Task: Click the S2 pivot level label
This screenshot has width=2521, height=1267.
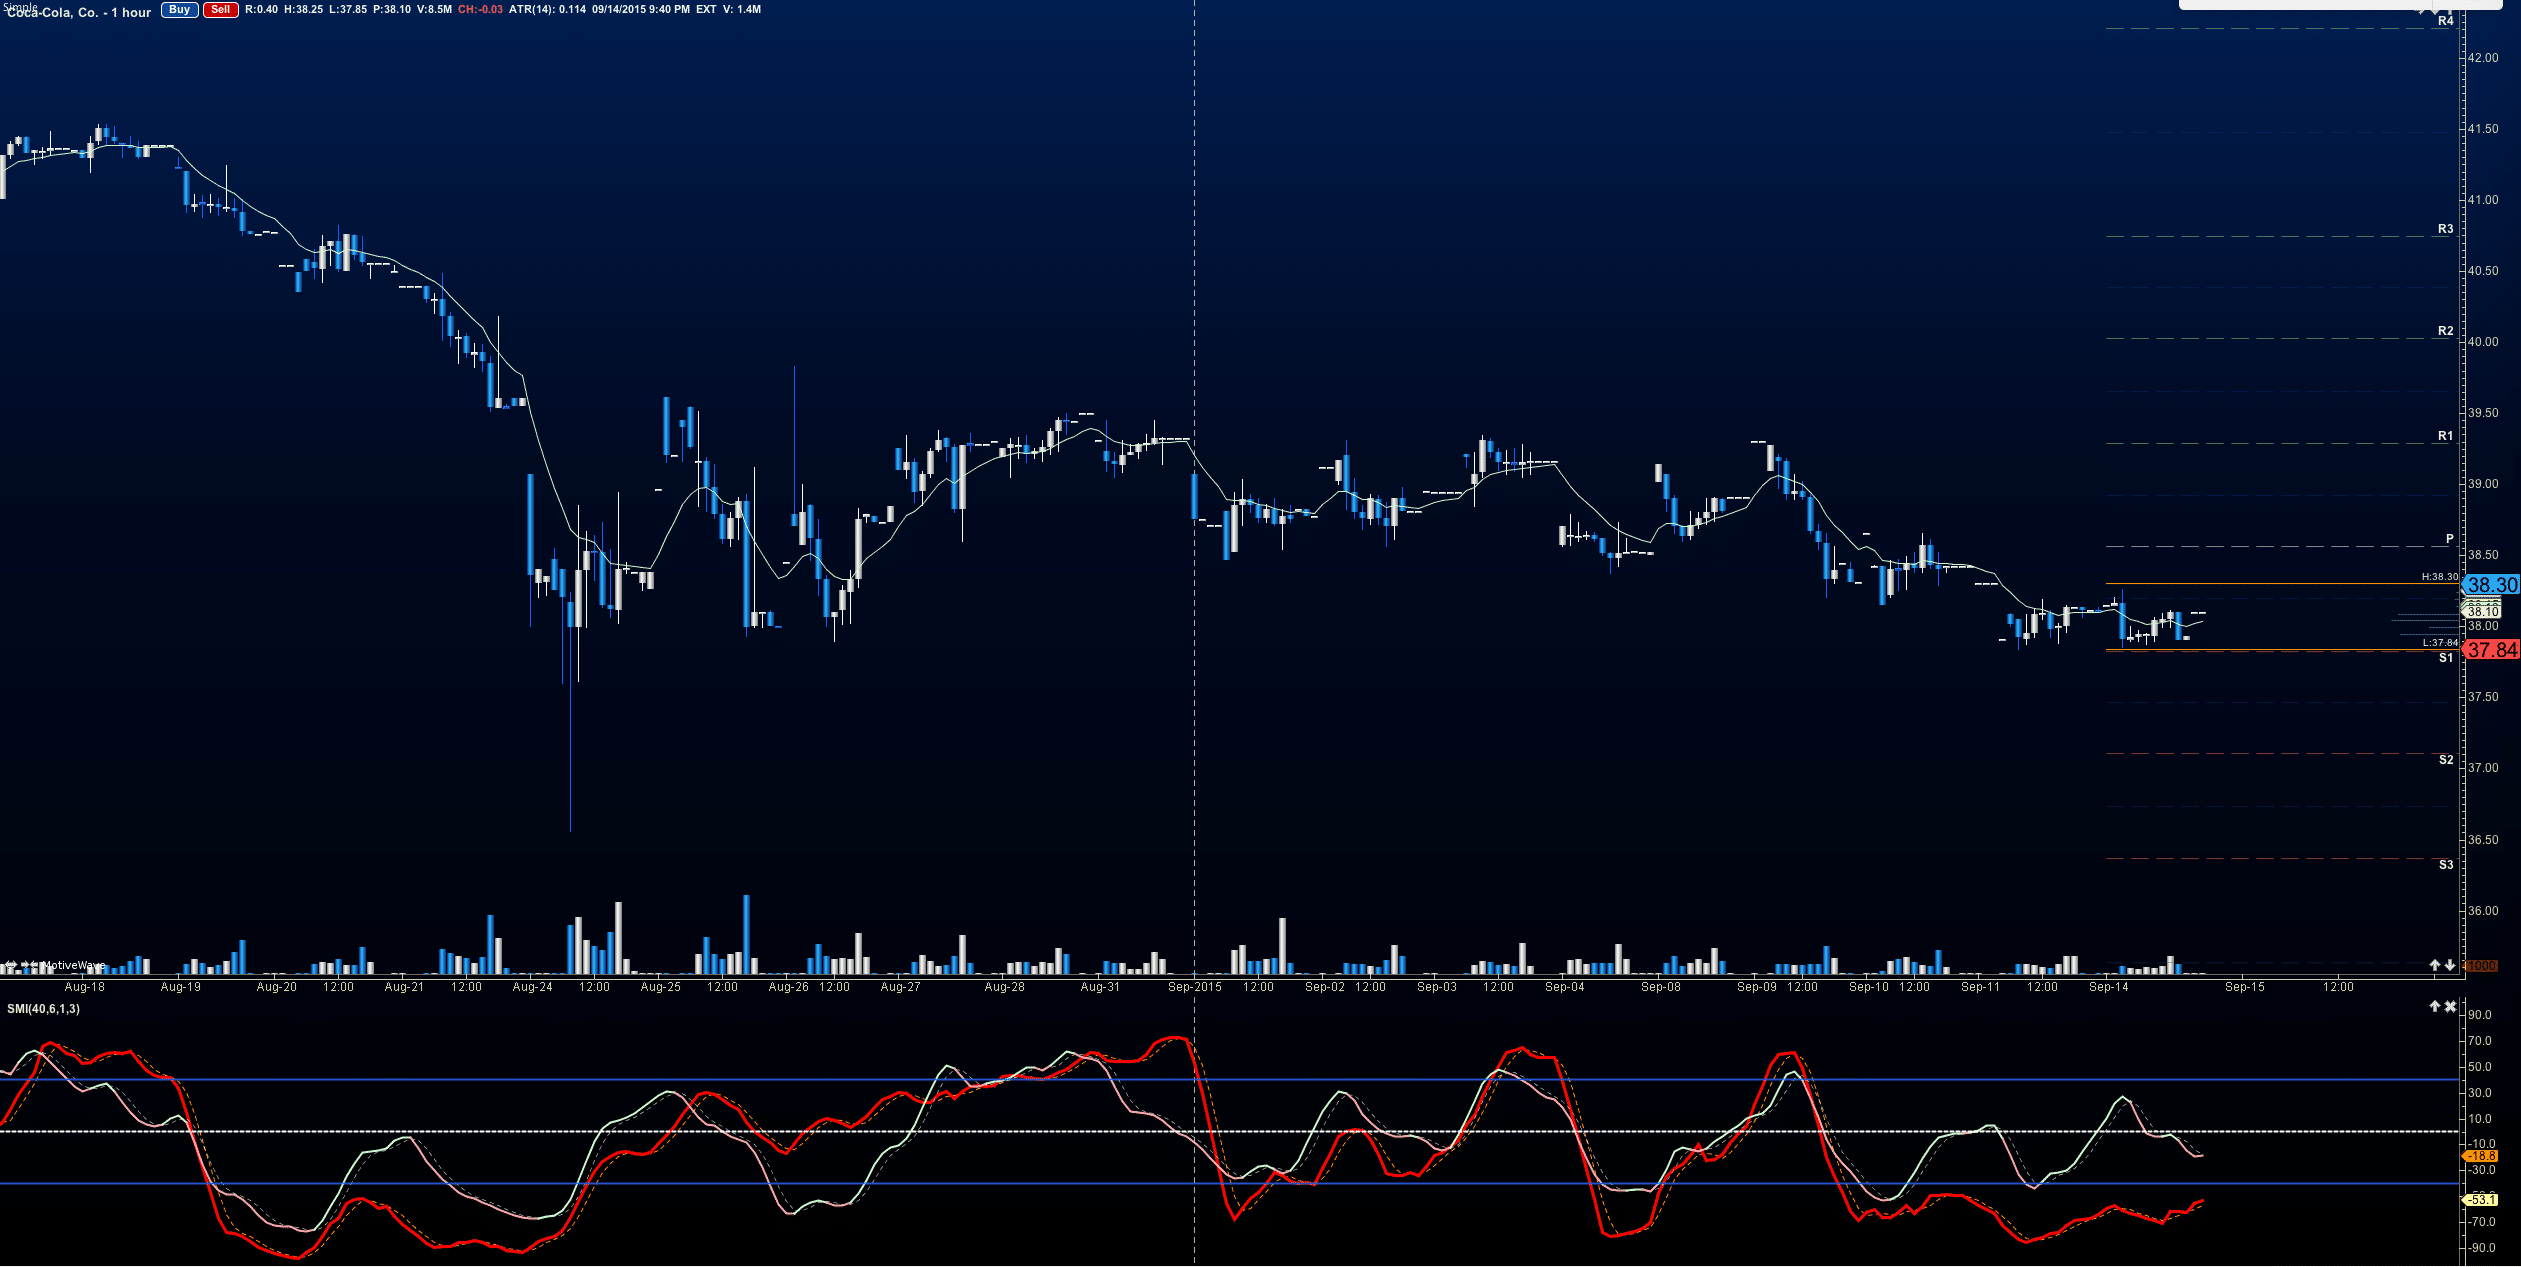Action: tap(2445, 760)
